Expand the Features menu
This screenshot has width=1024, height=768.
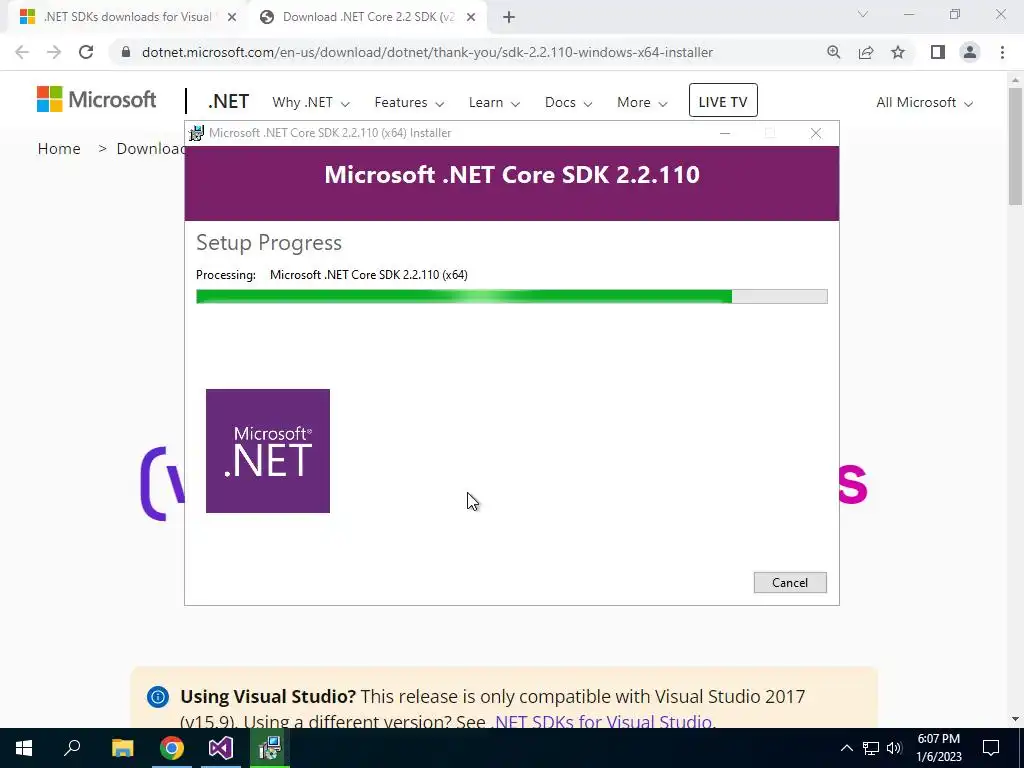tap(409, 103)
